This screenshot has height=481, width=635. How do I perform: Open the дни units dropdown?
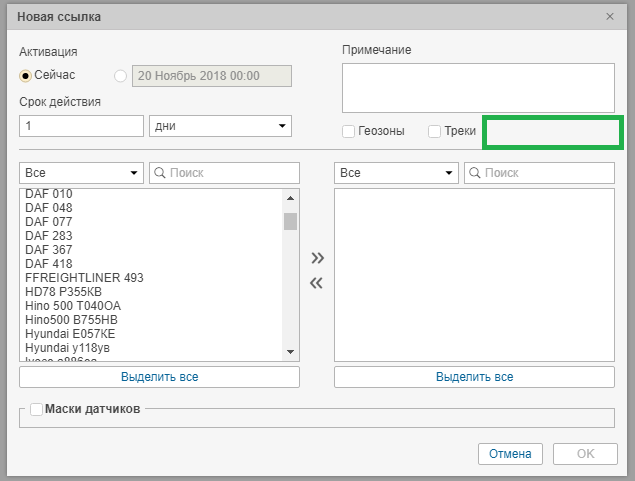(220, 126)
